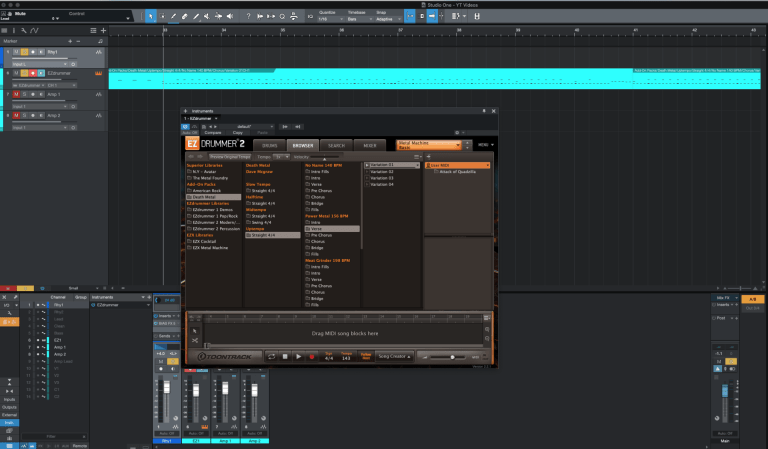Image resolution: width=768 pixels, height=449 pixels.
Task: Switch to the SEARCH tab
Action: tap(336, 145)
